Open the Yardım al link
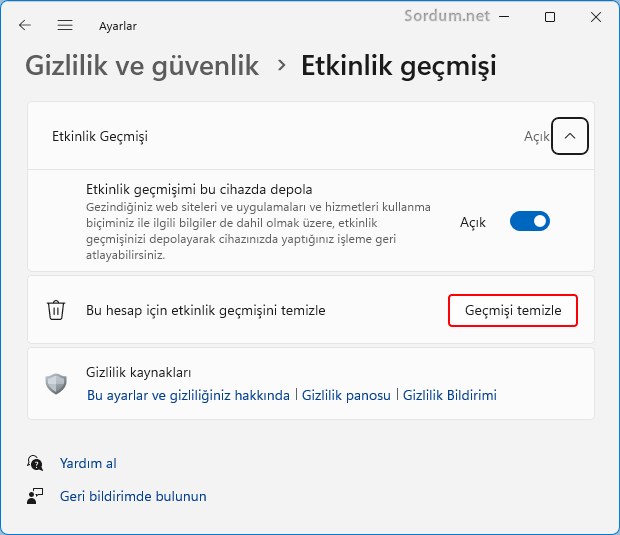The image size is (620, 535). tap(88, 463)
